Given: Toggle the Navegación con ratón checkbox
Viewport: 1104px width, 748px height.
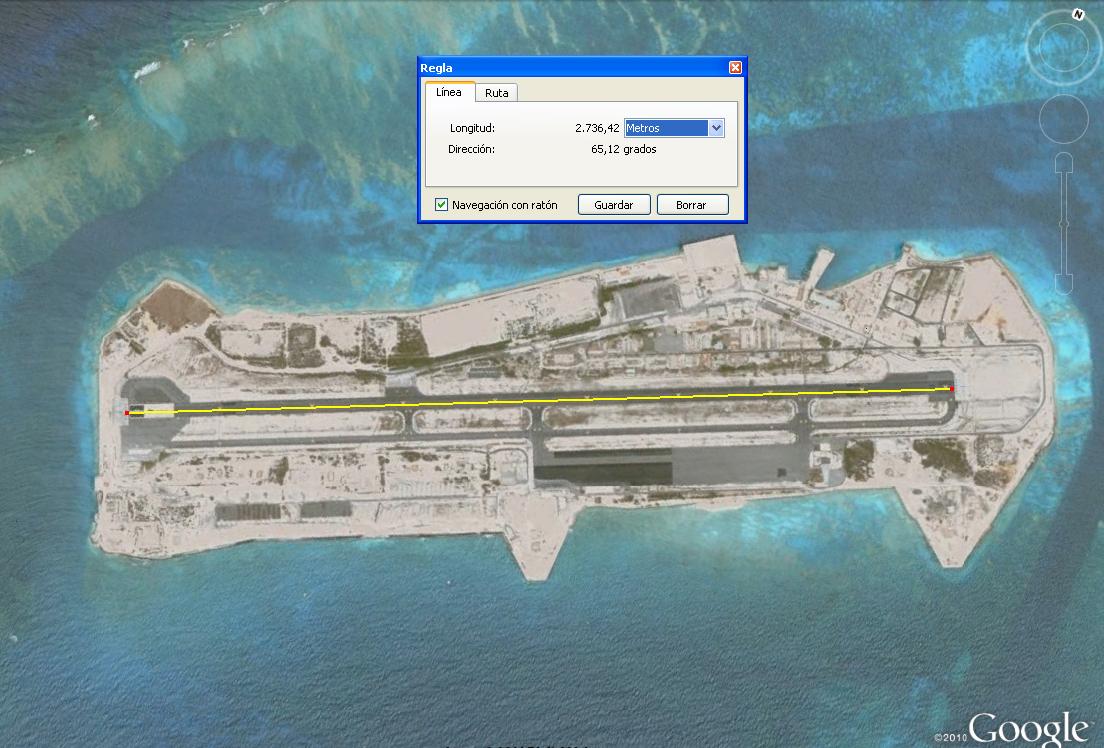Looking at the screenshot, I should [442, 205].
